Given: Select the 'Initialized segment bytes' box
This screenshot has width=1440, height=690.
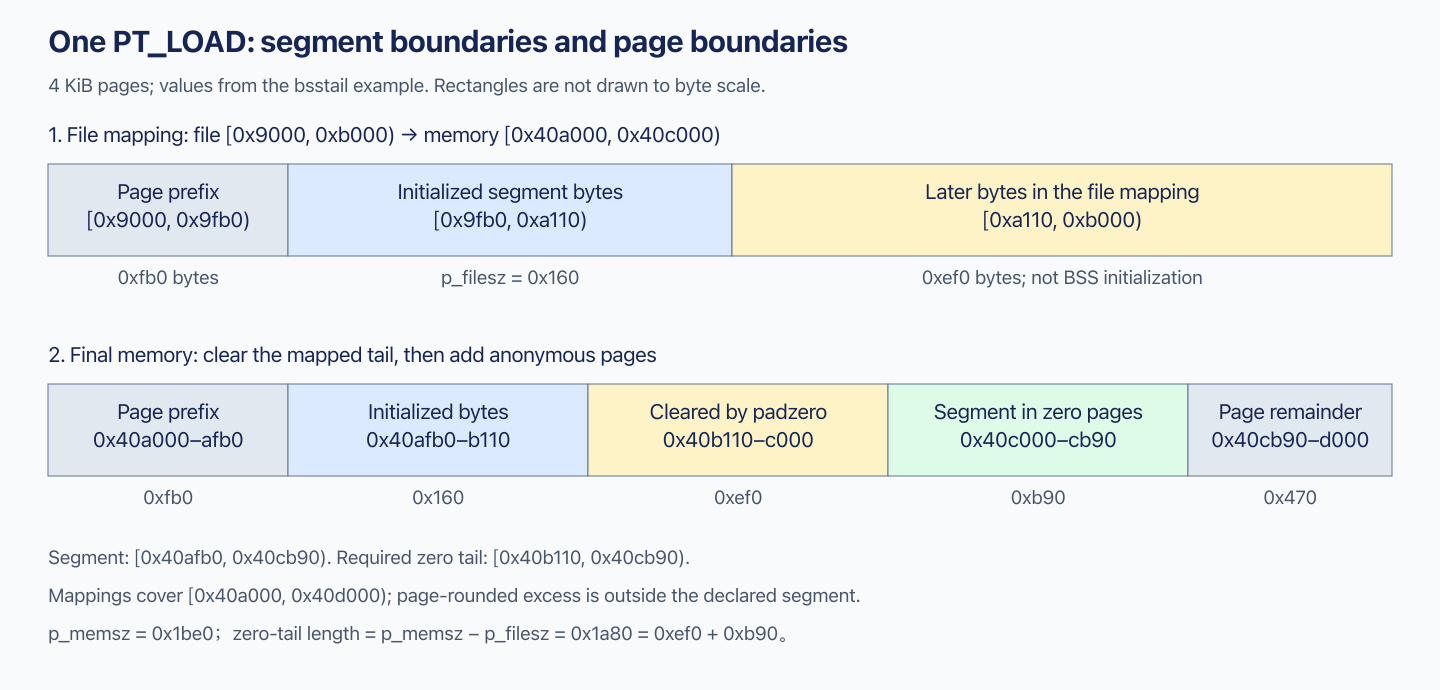Looking at the screenshot, I should tap(510, 210).
